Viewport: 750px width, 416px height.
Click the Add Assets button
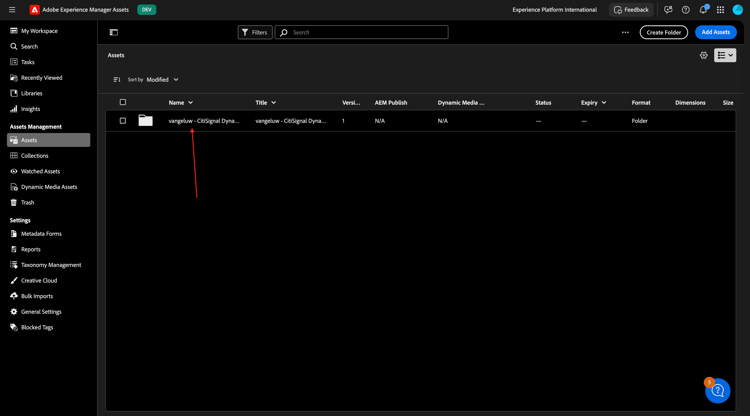(716, 32)
